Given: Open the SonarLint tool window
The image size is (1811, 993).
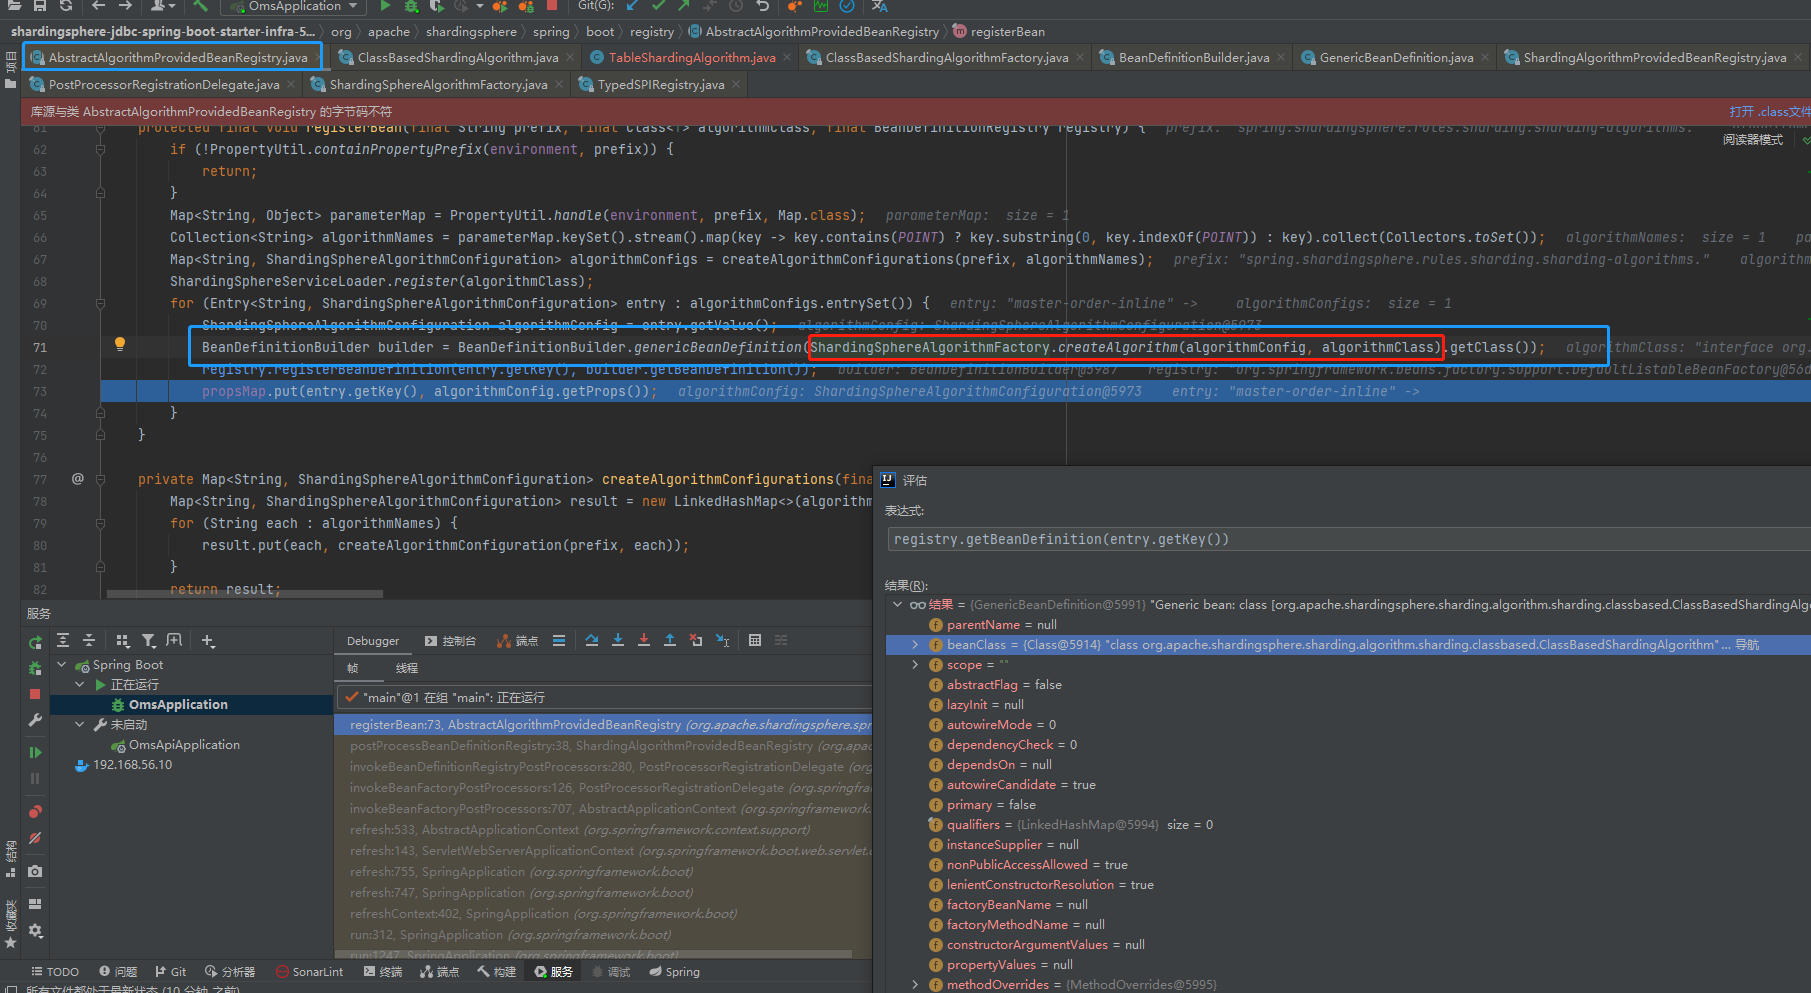Looking at the screenshot, I should coord(309,971).
